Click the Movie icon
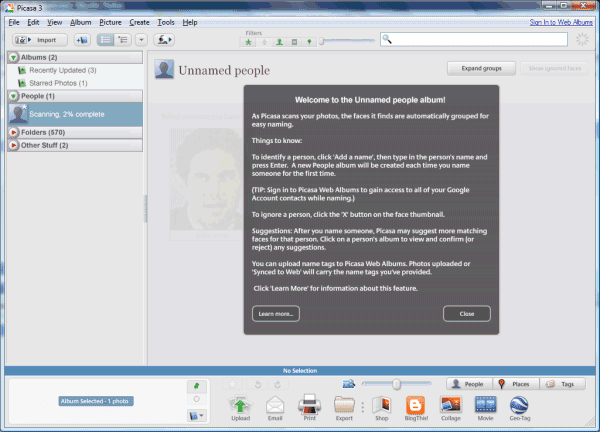Viewport: 600px width, 432px height. coord(485,408)
